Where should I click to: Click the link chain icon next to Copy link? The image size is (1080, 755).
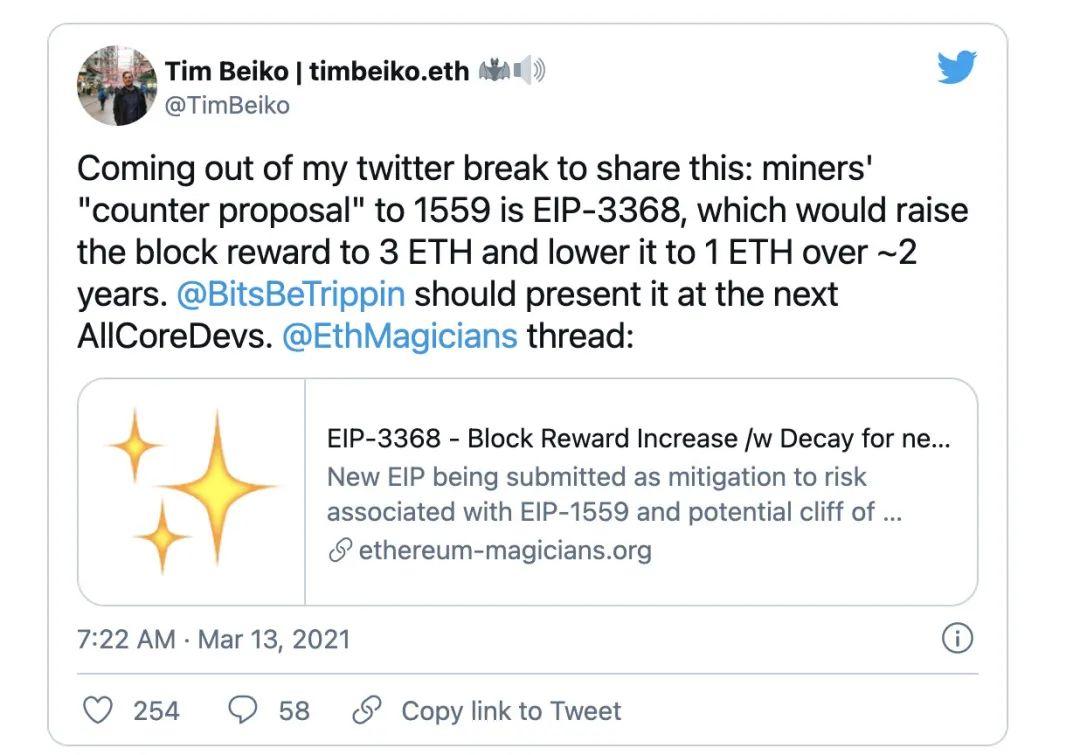tap(366, 710)
